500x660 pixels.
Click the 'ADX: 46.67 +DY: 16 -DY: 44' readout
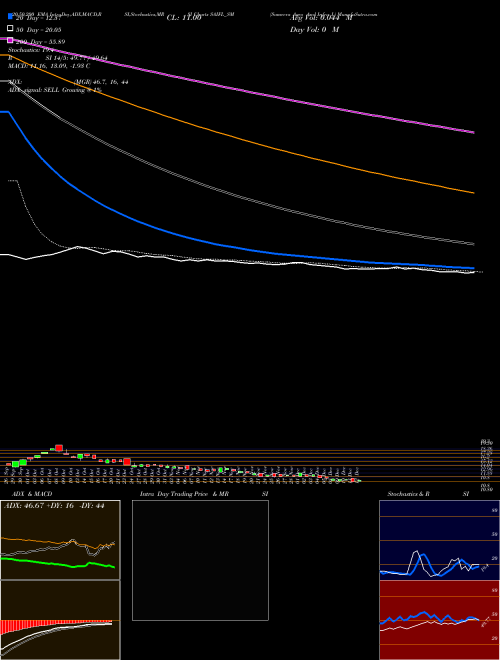[x=54, y=506]
